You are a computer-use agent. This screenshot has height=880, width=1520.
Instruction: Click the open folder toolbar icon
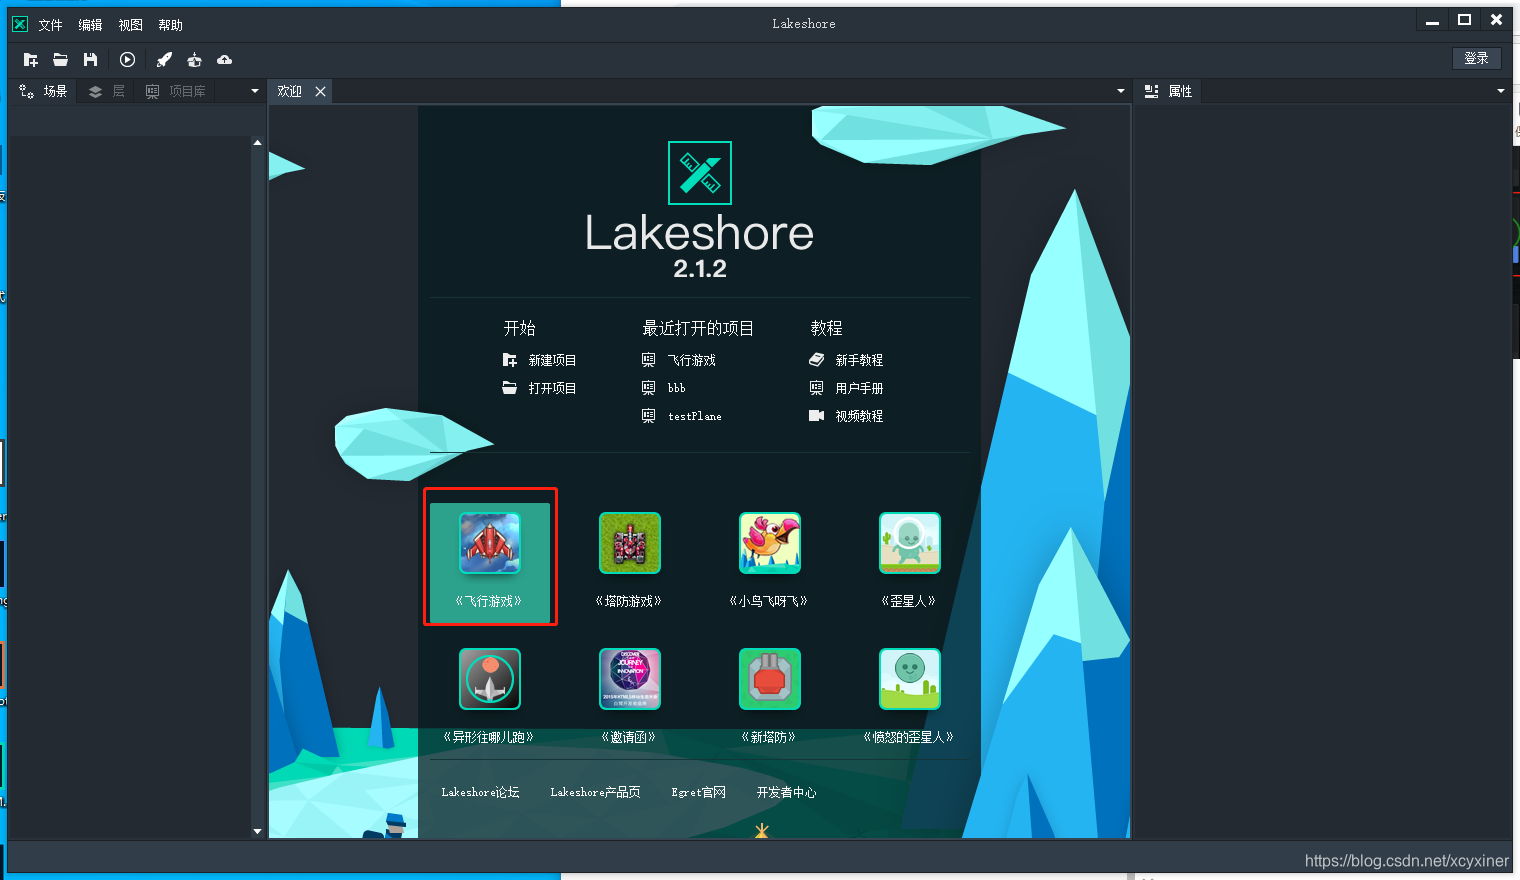[x=61, y=60]
